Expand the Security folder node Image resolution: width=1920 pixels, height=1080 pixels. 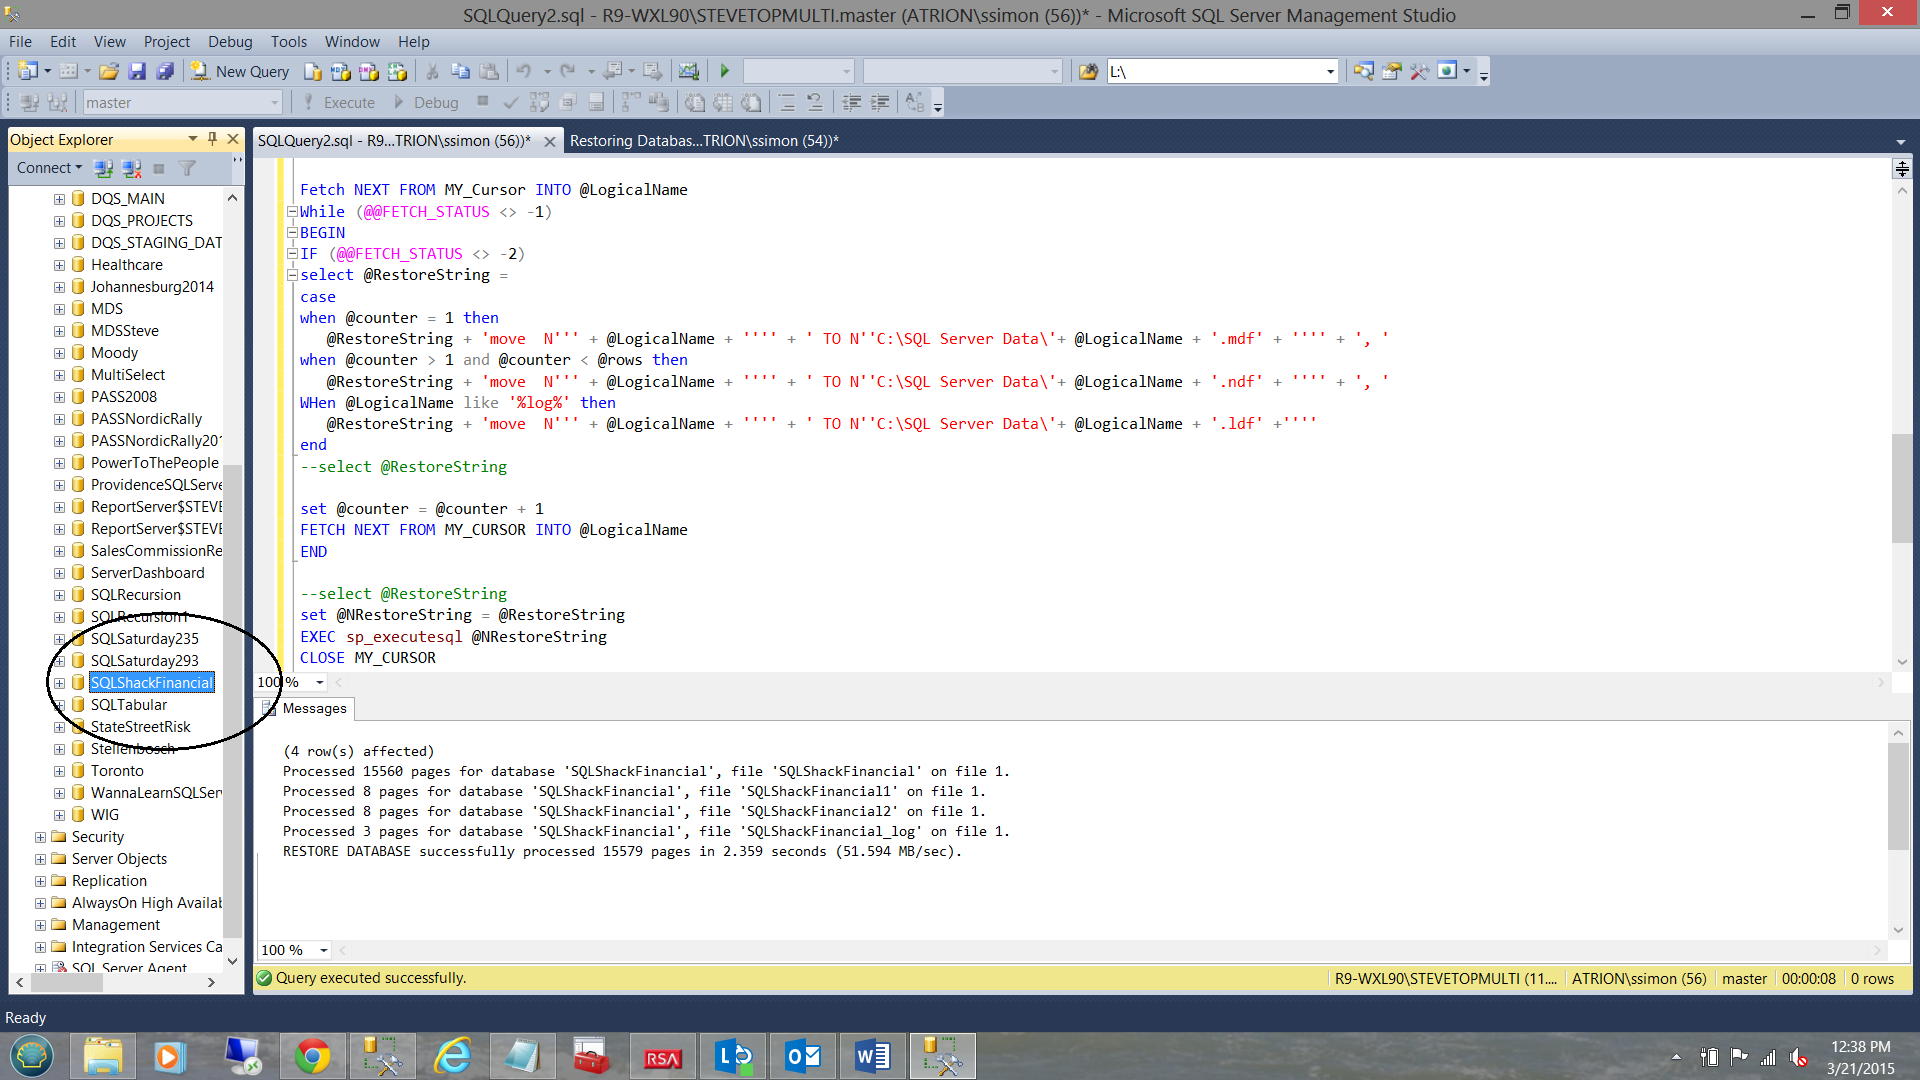click(40, 837)
